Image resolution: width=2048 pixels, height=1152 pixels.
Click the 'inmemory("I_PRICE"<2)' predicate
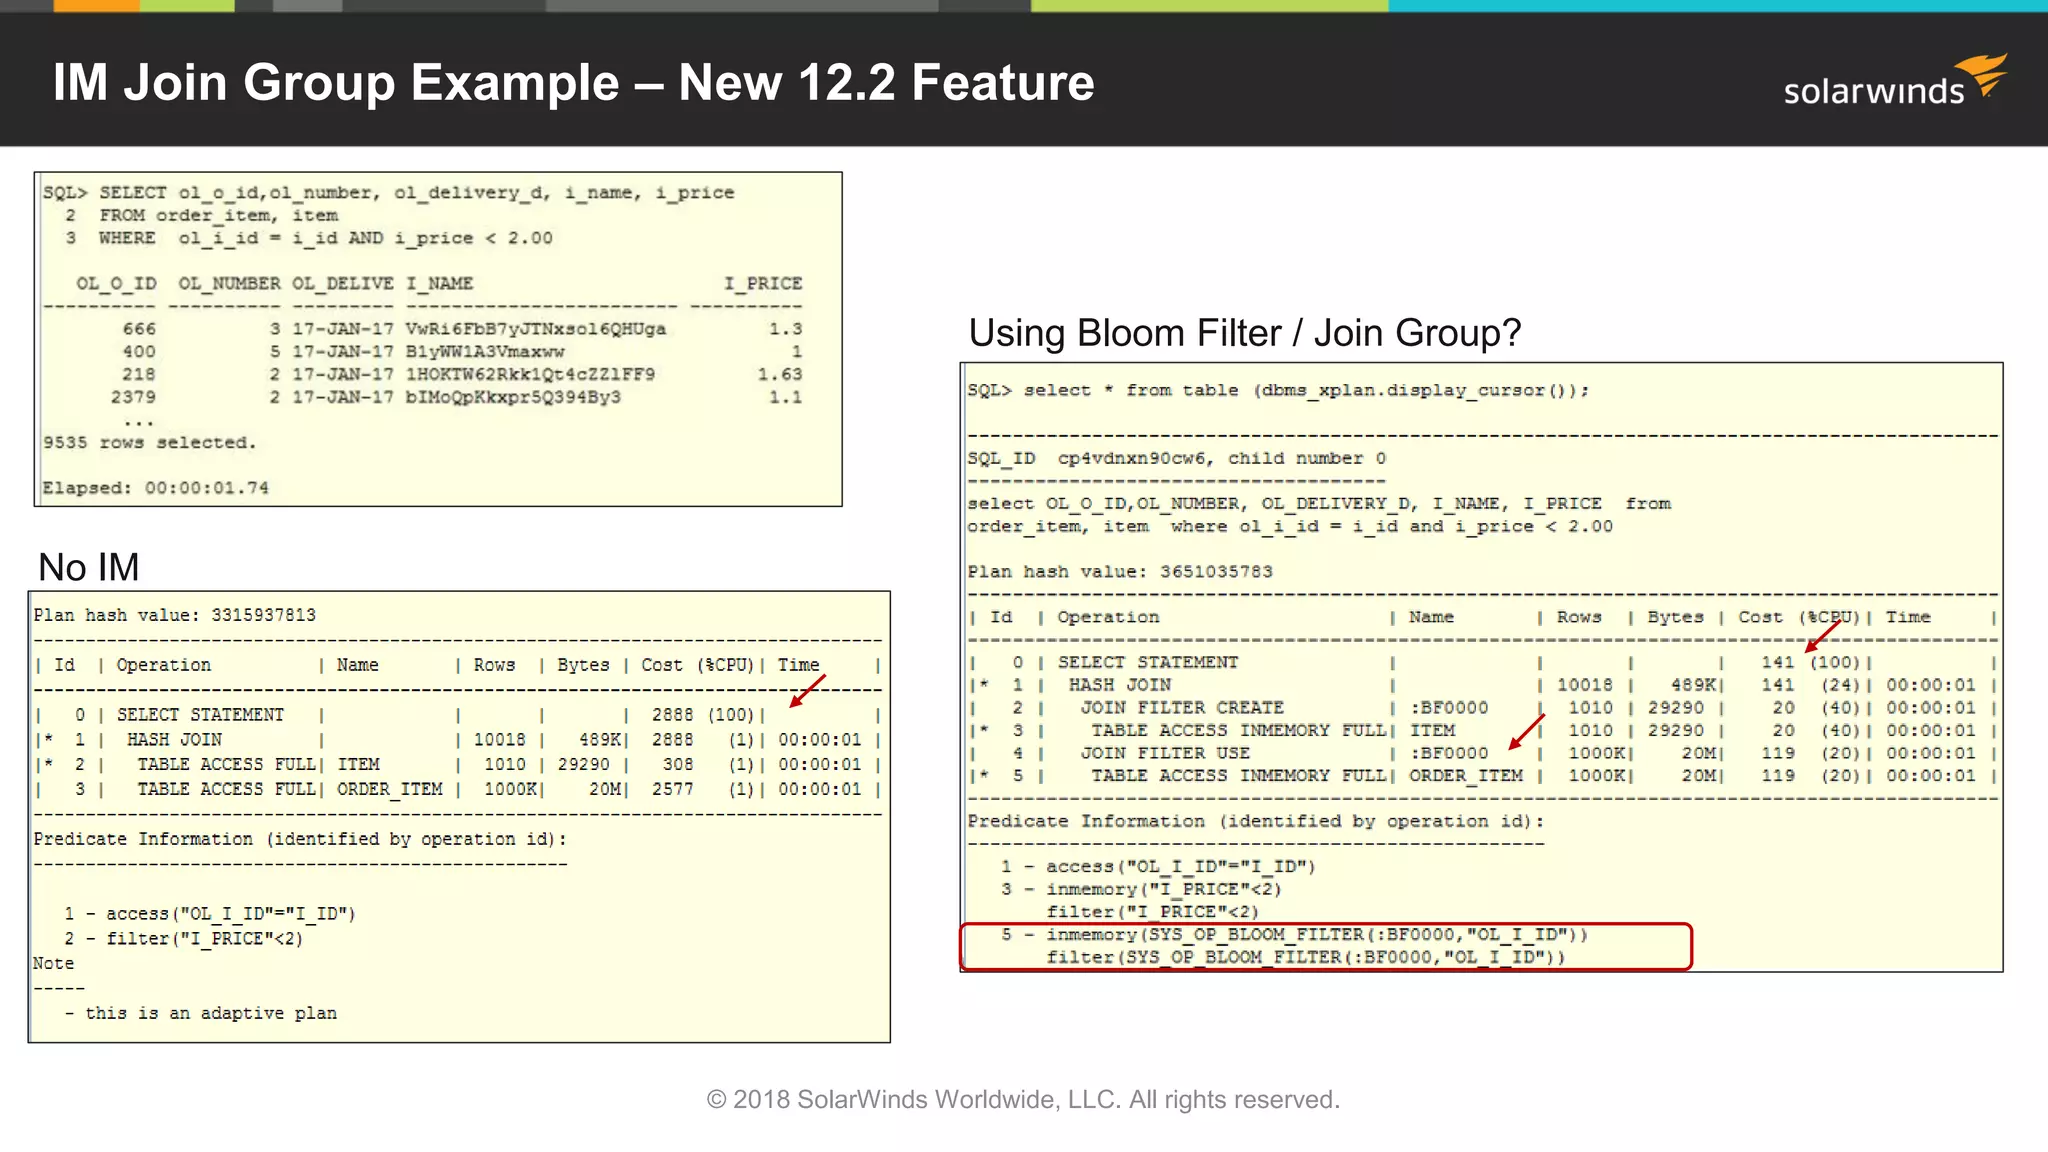click(1164, 889)
